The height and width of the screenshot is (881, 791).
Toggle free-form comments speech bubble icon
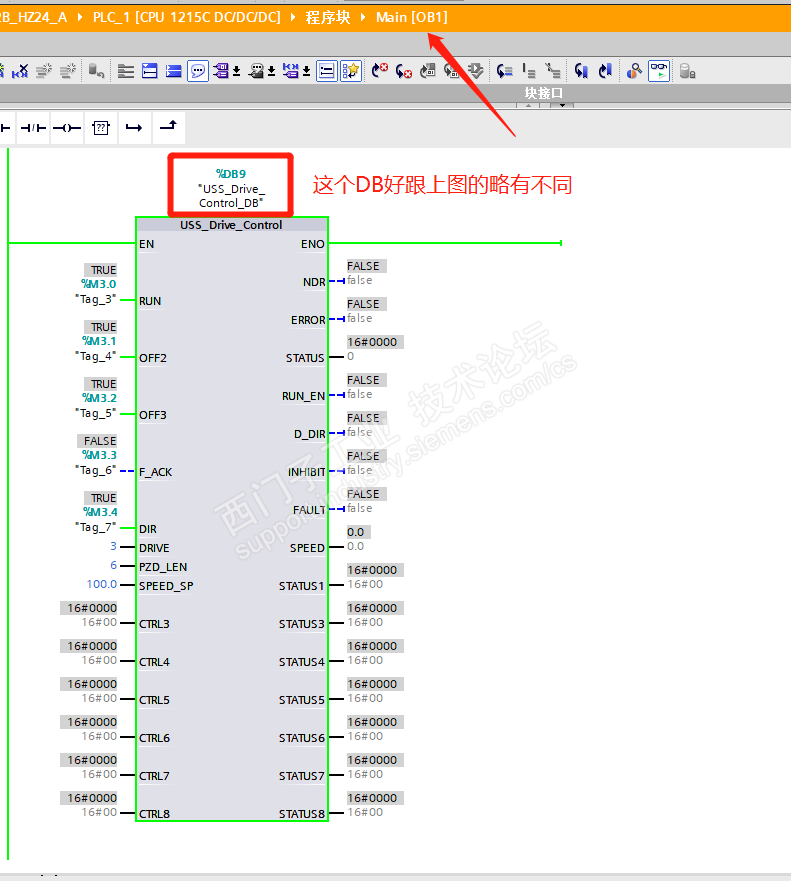click(198, 71)
